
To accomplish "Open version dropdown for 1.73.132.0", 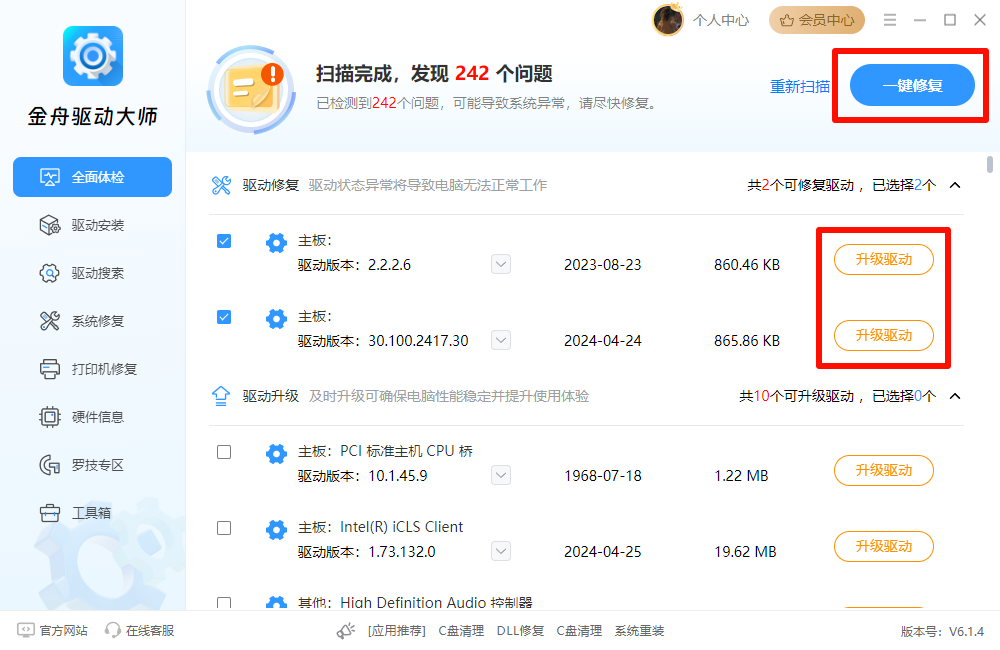I will tap(501, 551).
